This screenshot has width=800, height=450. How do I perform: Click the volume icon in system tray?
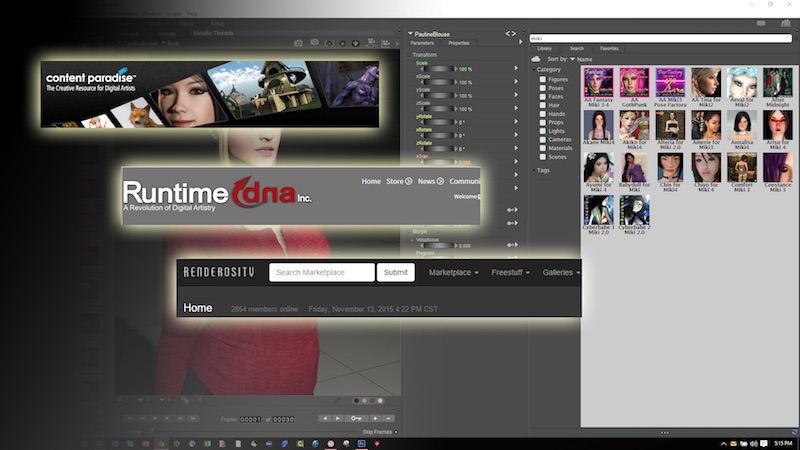pyautogui.click(x=754, y=444)
